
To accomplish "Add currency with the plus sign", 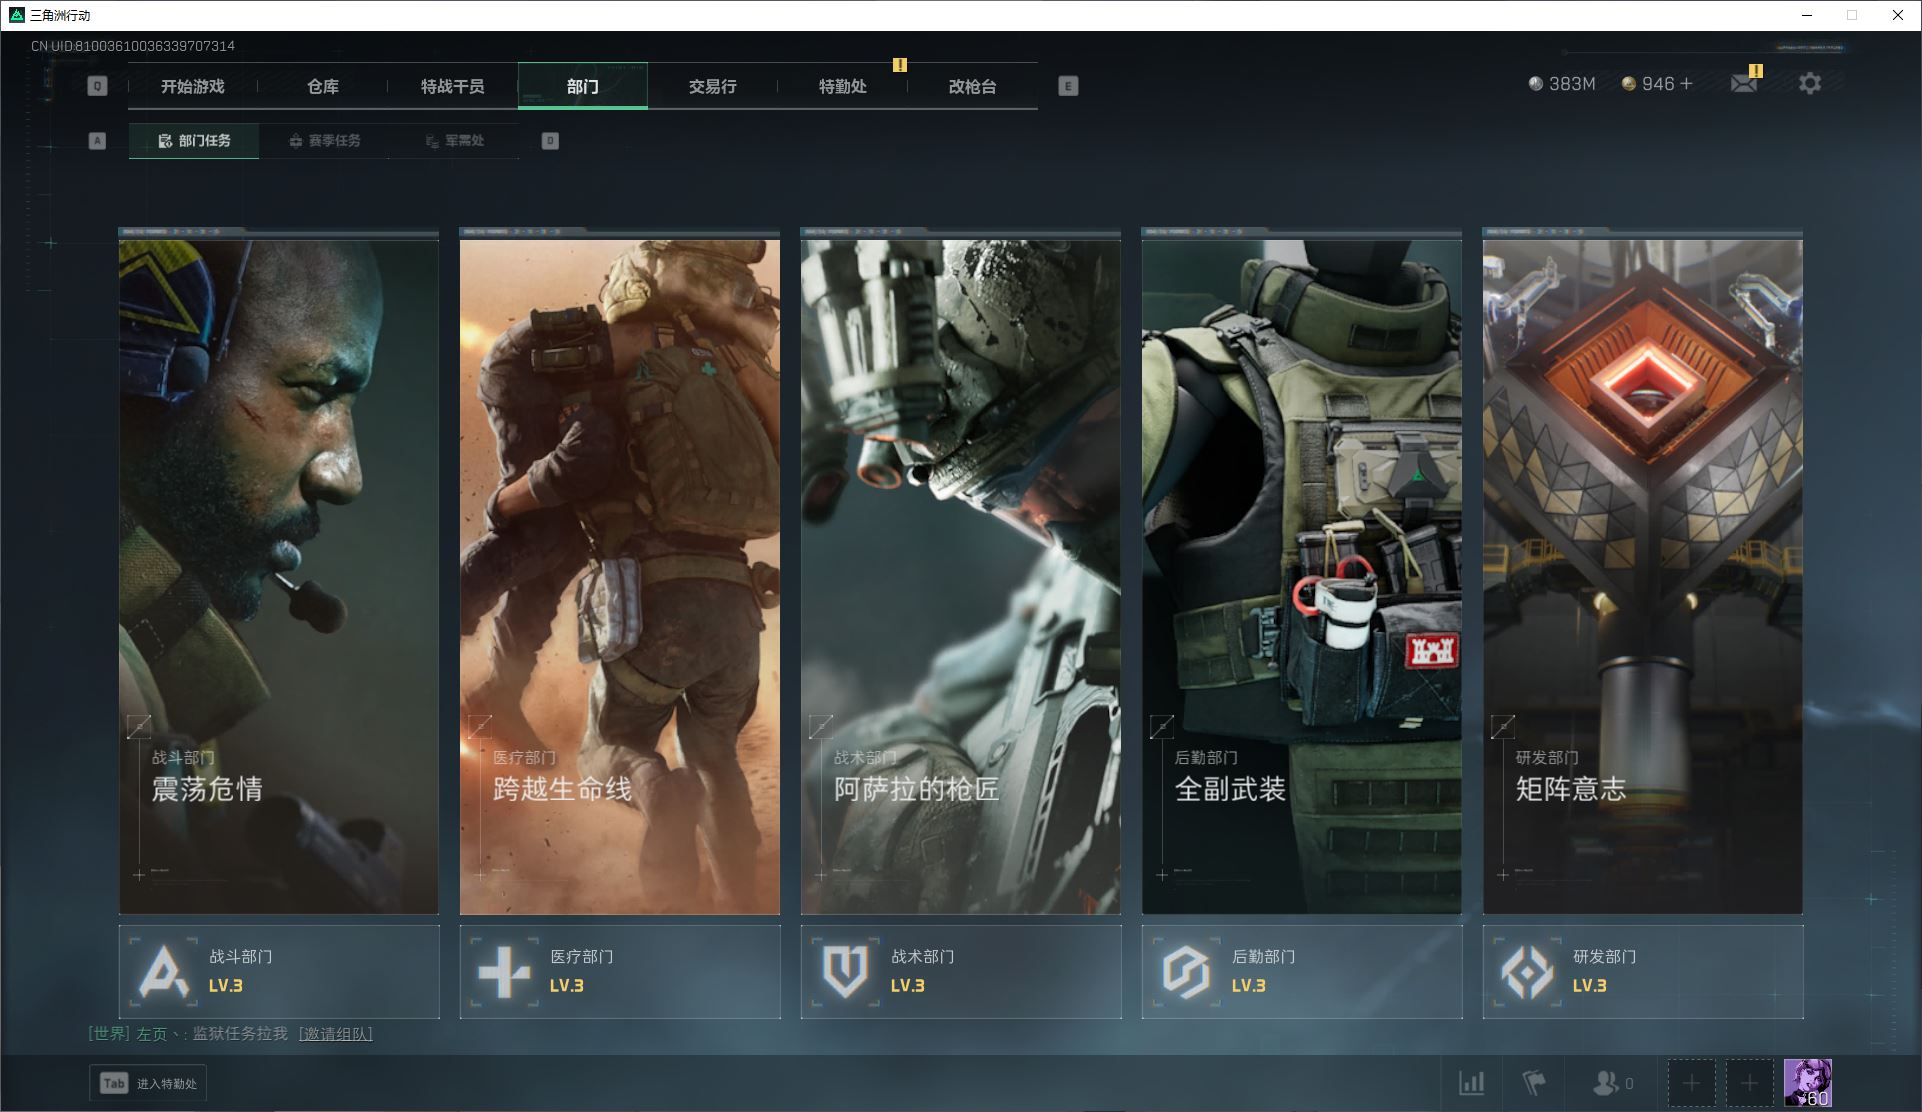I will pos(1687,84).
